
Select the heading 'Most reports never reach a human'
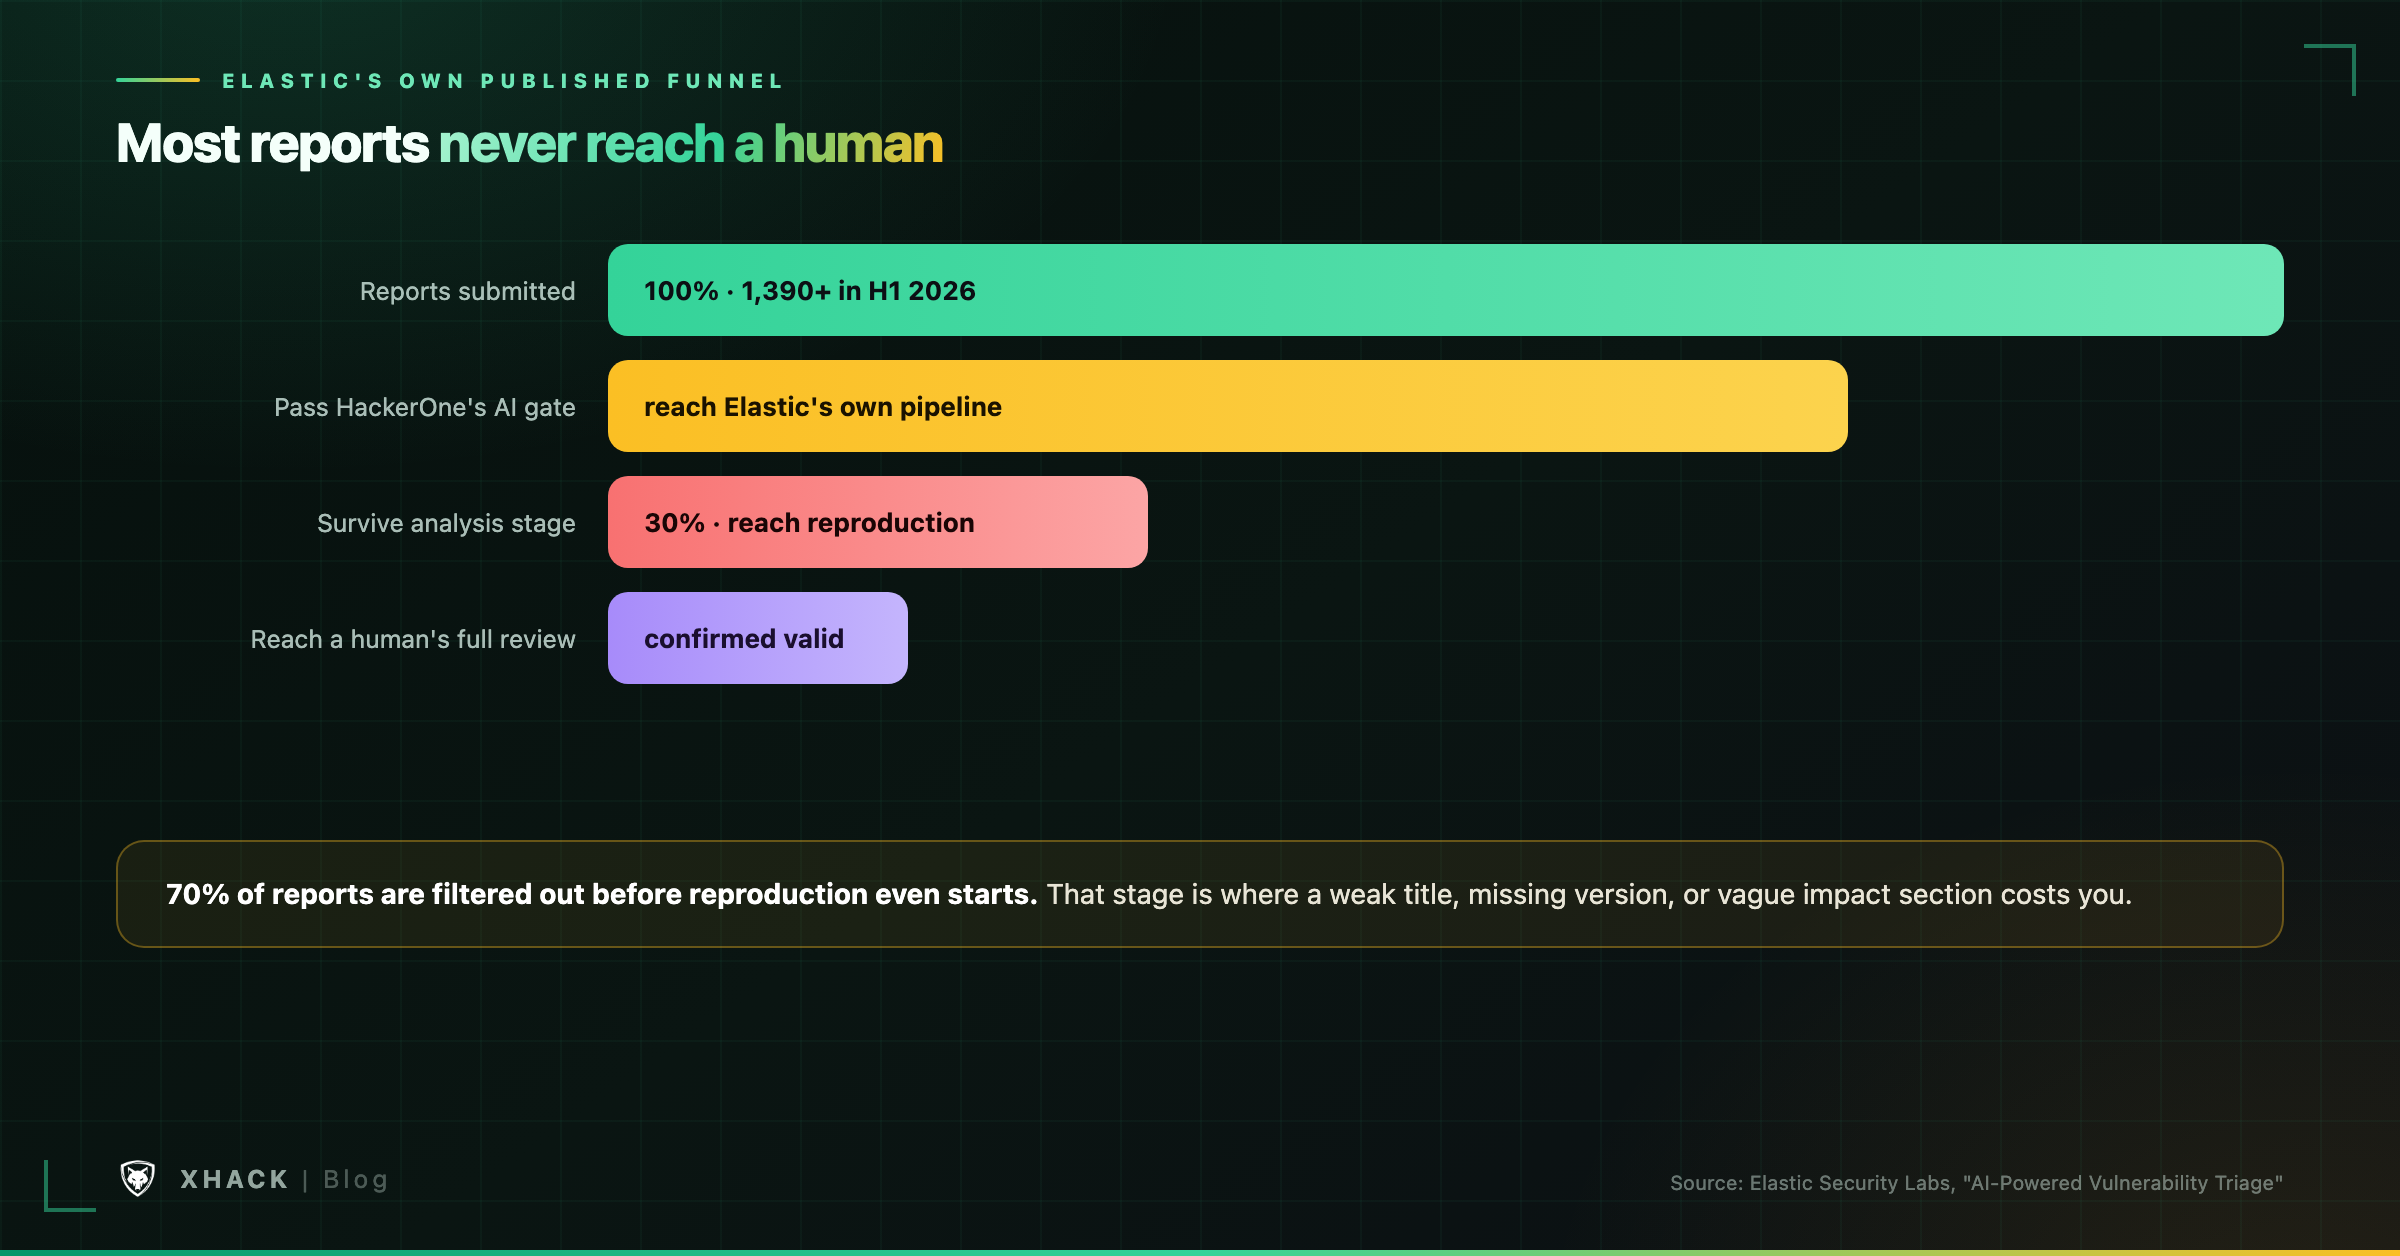[x=529, y=143]
